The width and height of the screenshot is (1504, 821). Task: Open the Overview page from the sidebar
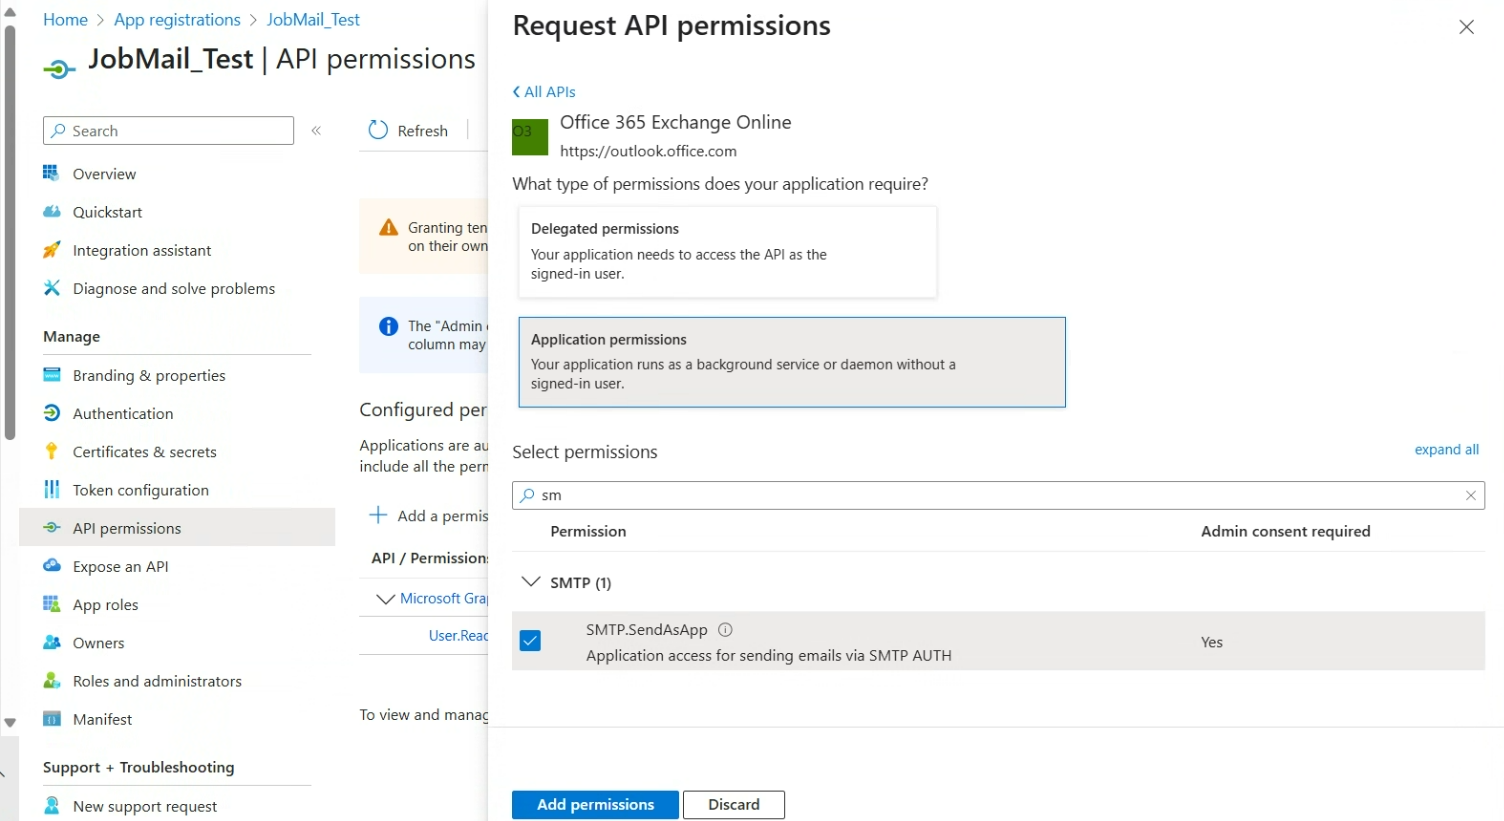coord(104,174)
